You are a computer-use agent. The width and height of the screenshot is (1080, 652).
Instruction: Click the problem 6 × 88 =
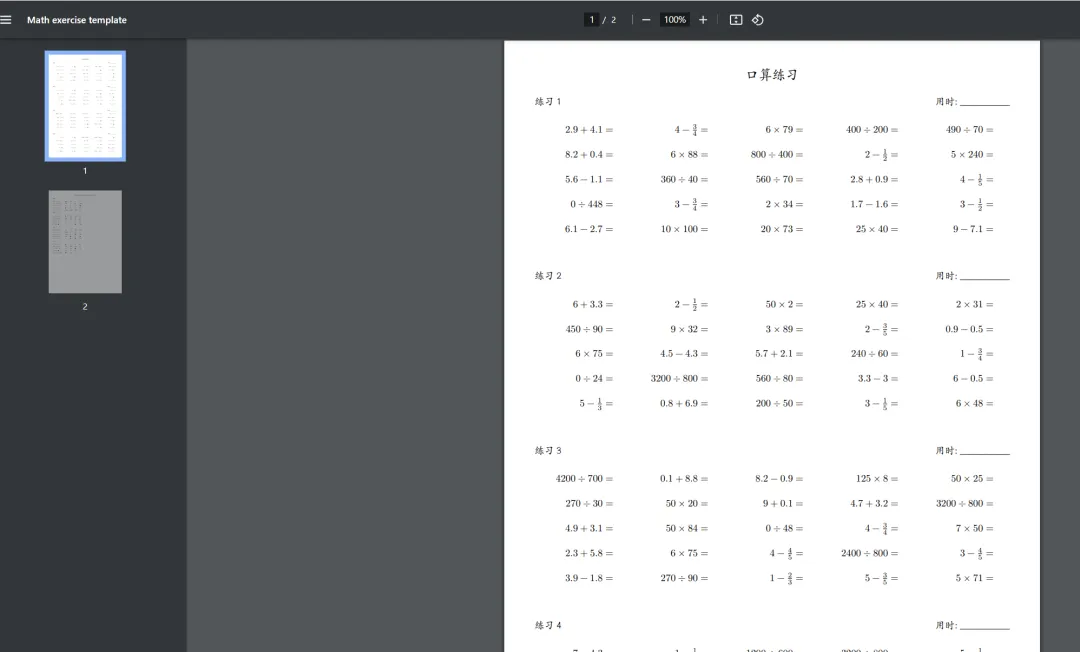coord(689,154)
